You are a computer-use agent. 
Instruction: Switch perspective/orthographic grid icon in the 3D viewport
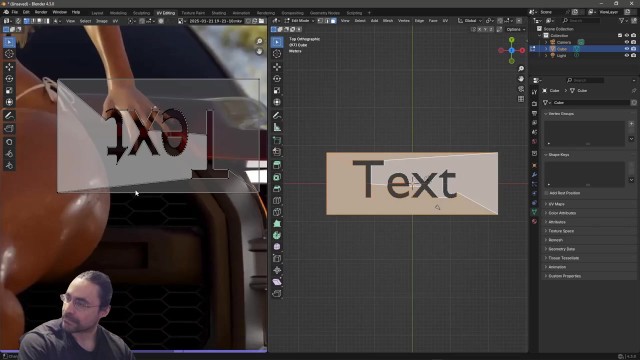coord(521,99)
